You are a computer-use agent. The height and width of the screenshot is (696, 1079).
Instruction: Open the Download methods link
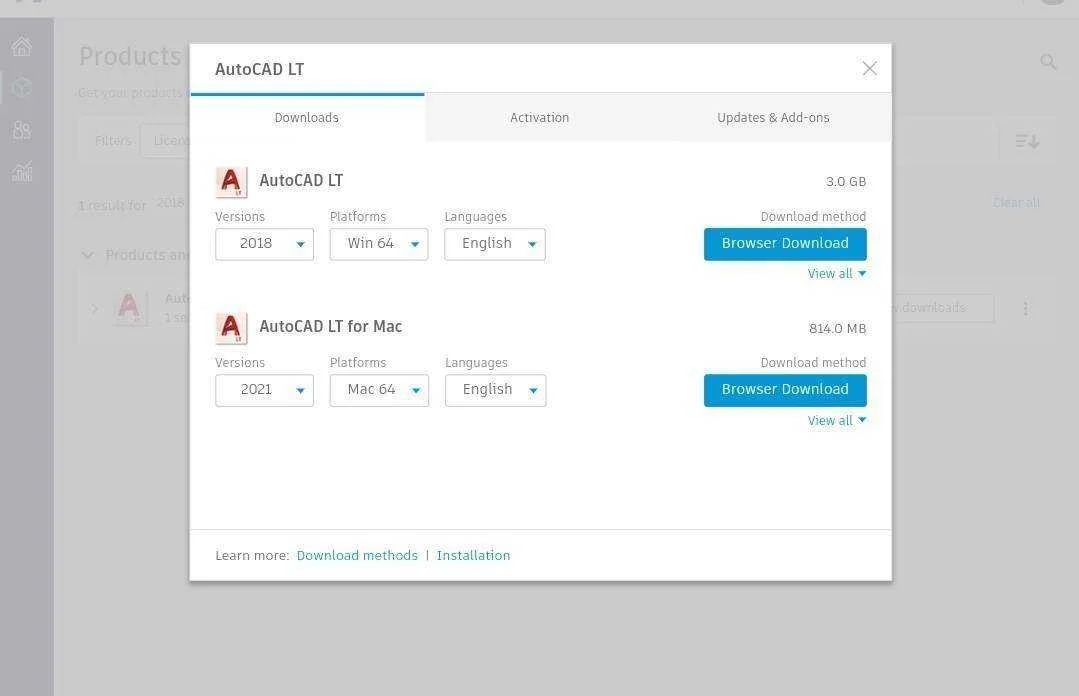tap(357, 556)
